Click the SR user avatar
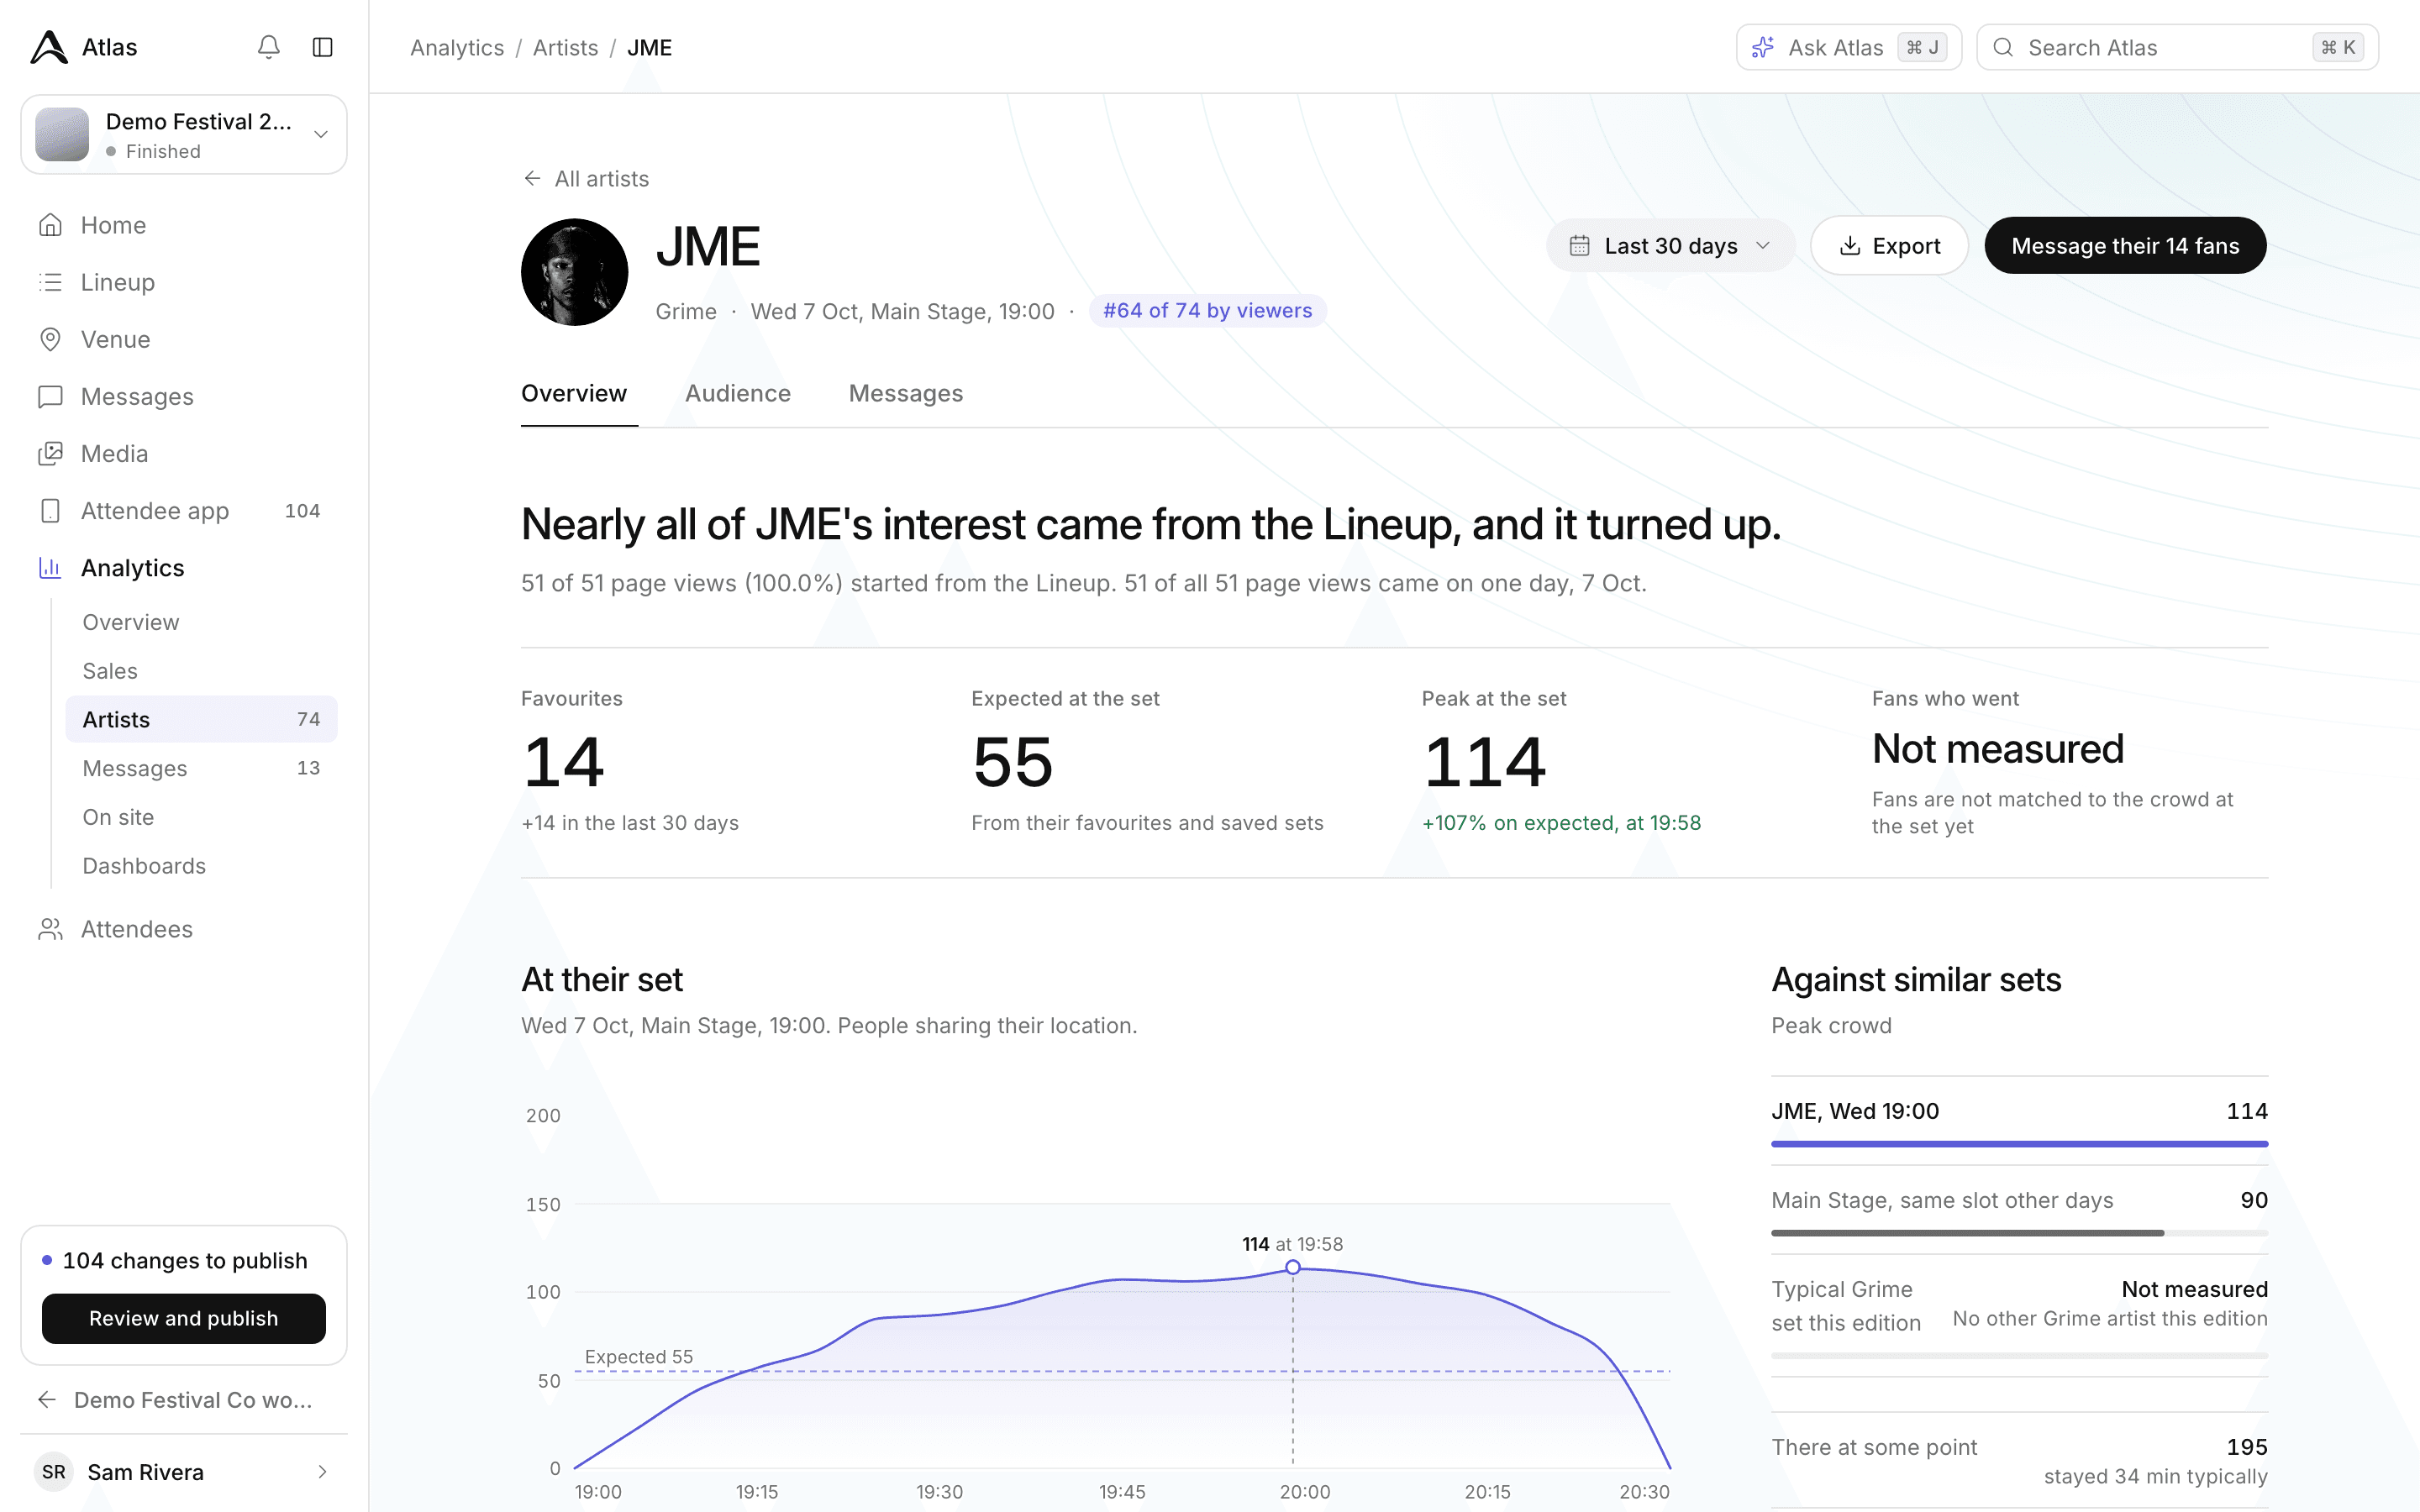The width and height of the screenshot is (2420, 1512). pyautogui.click(x=54, y=1471)
